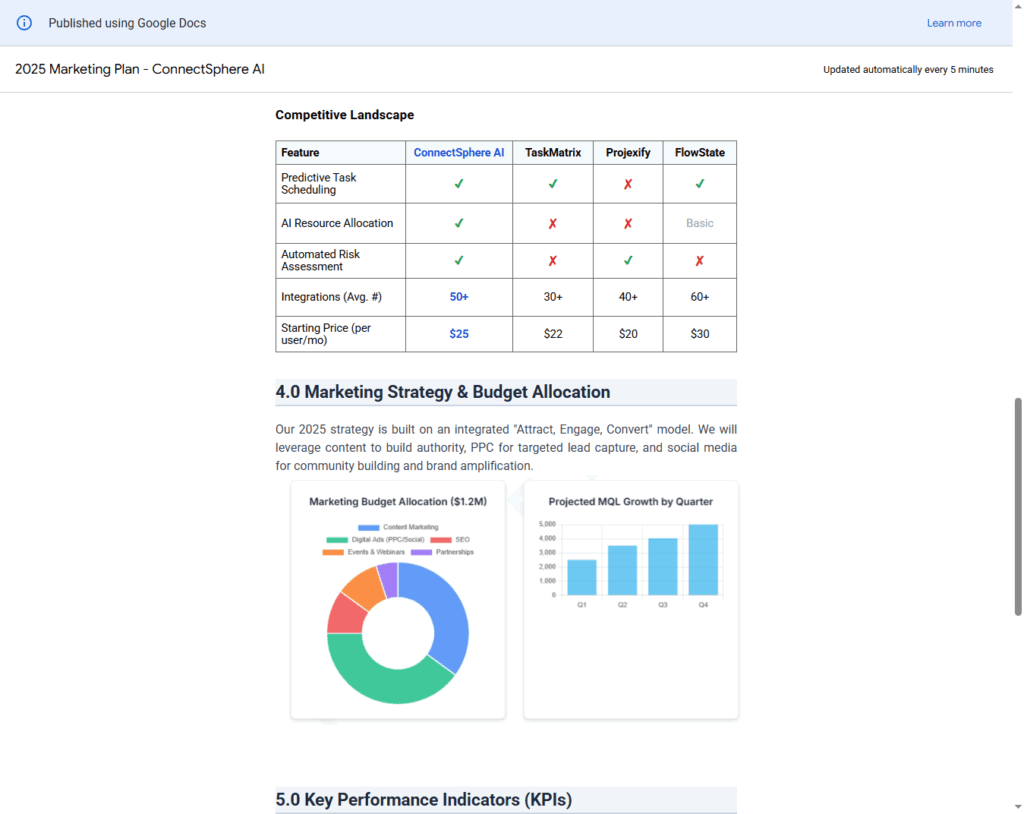Click the 'ConnectSphere AI' column header
1024x814 pixels.
458,152
